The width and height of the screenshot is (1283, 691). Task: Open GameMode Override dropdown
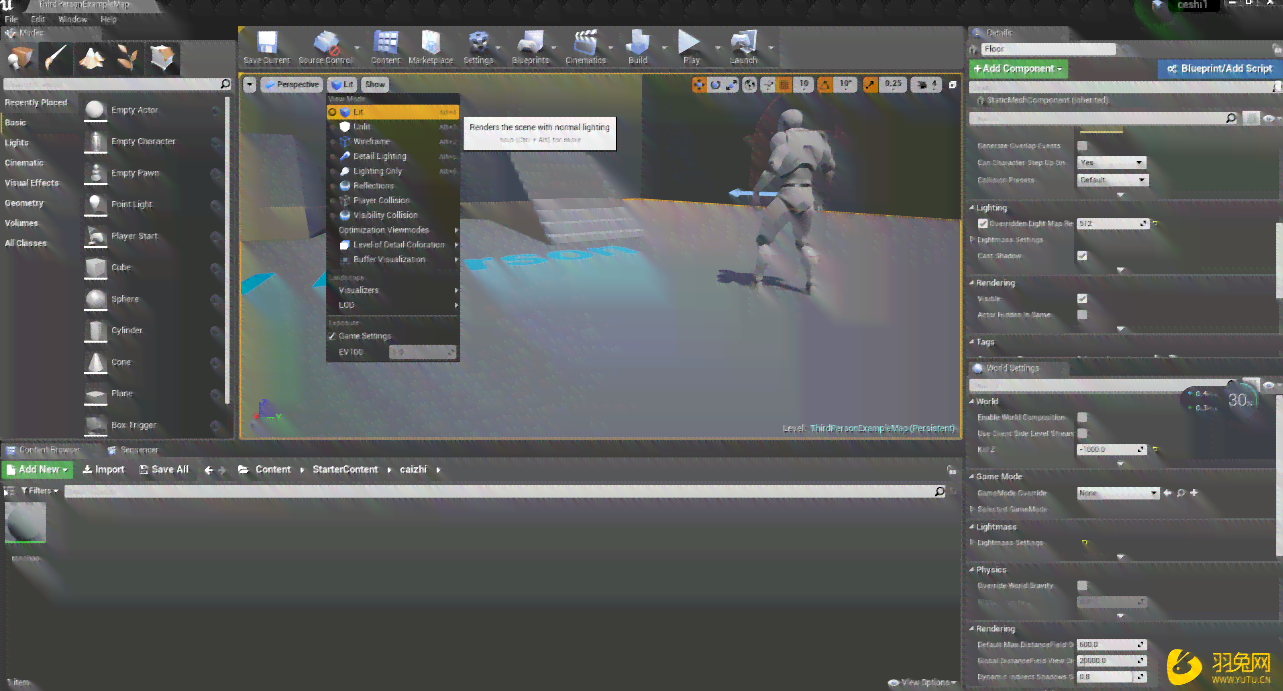tap(1118, 493)
